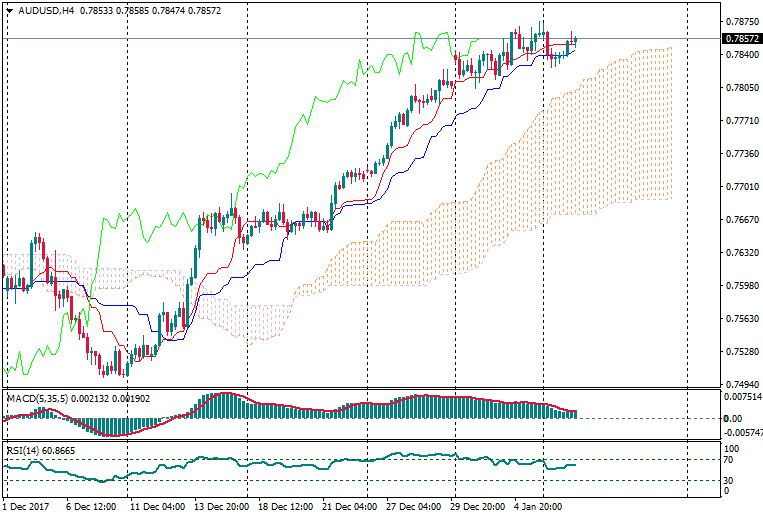The height and width of the screenshot is (518, 763).
Task: Click the 21 Dec 04:00 time label
Action: tap(350, 507)
